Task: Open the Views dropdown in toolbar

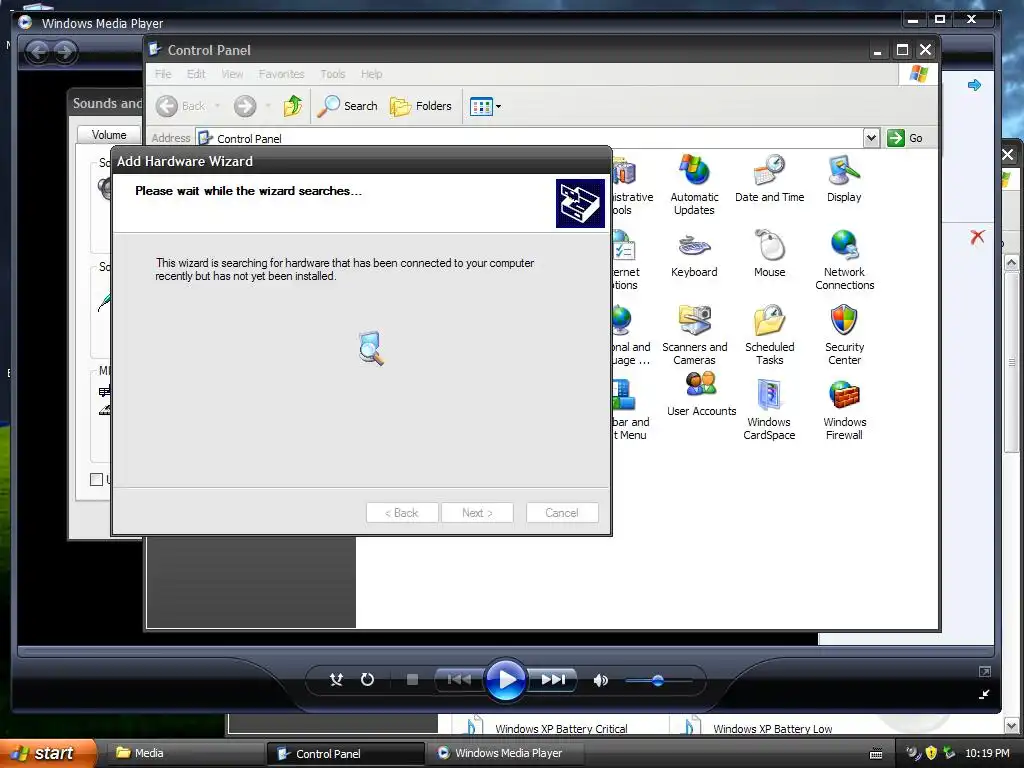Action: (485, 106)
